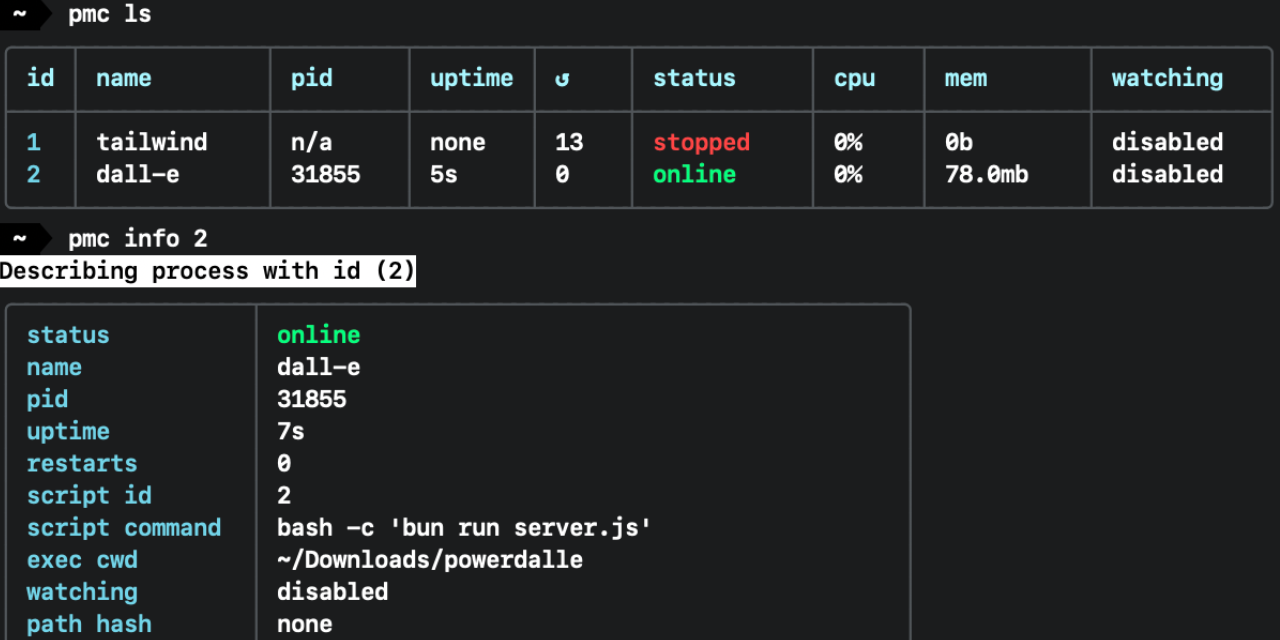This screenshot has width=1280, height=640.
Task: Click the 'cpu' column header
Action: (x=854, y=78)
